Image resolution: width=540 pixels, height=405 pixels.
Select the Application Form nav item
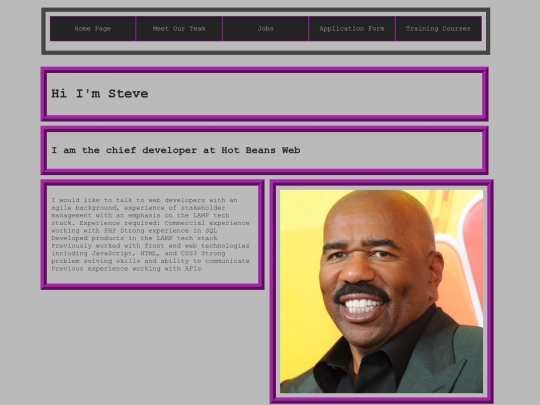click(x=352, y=29)
